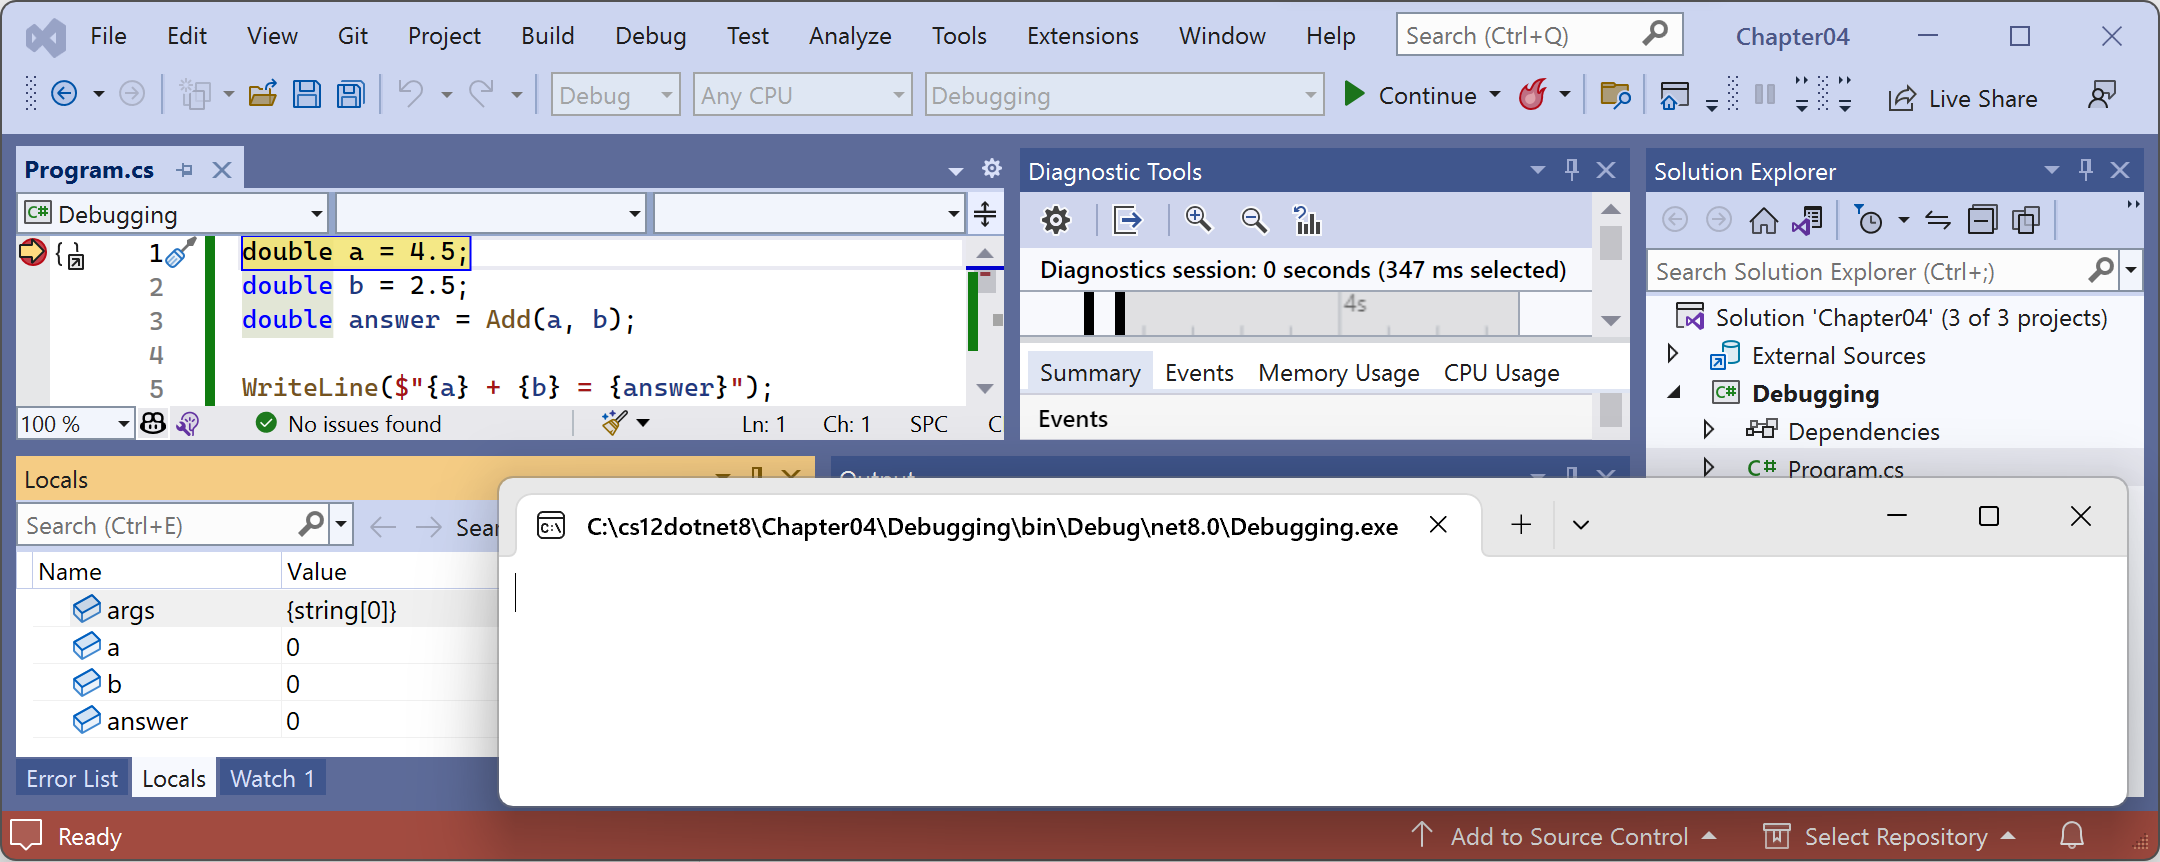Screen dimensions: 2160x862
Task: Click the Navigate Backward toolbar icon
Action: point(64,95)
